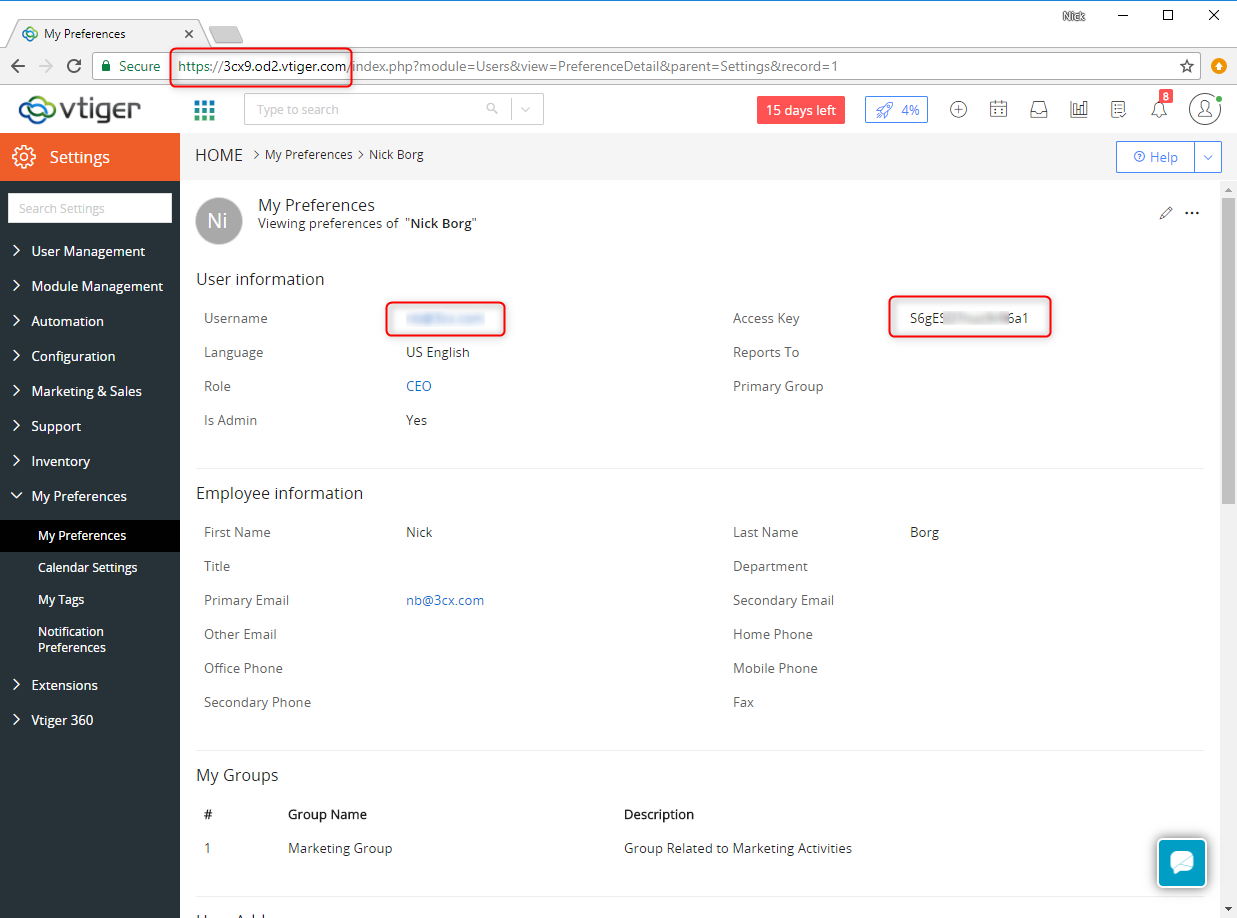Select Notification Preferences menu item
This screenshot has width=1237, height=918.
click(72, 639)
